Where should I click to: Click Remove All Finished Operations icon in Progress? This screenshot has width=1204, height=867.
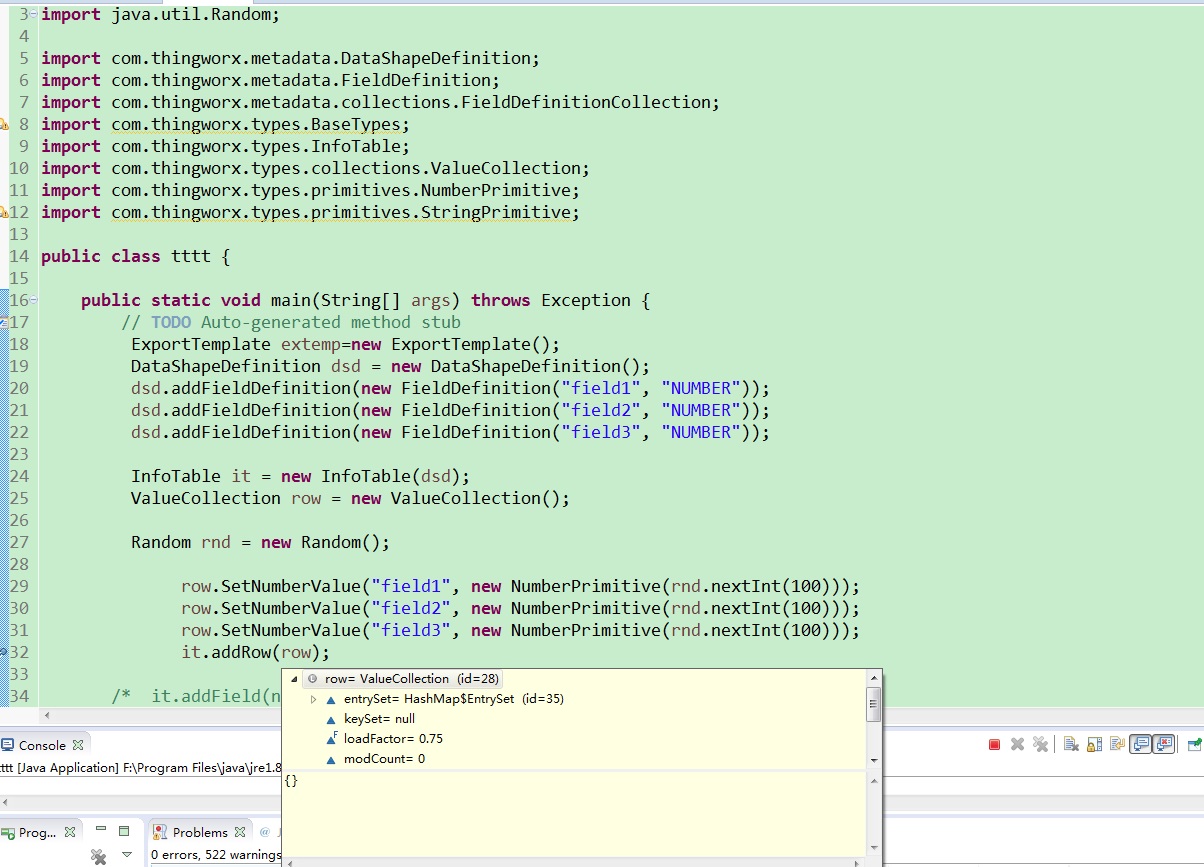tap(98, 856)
